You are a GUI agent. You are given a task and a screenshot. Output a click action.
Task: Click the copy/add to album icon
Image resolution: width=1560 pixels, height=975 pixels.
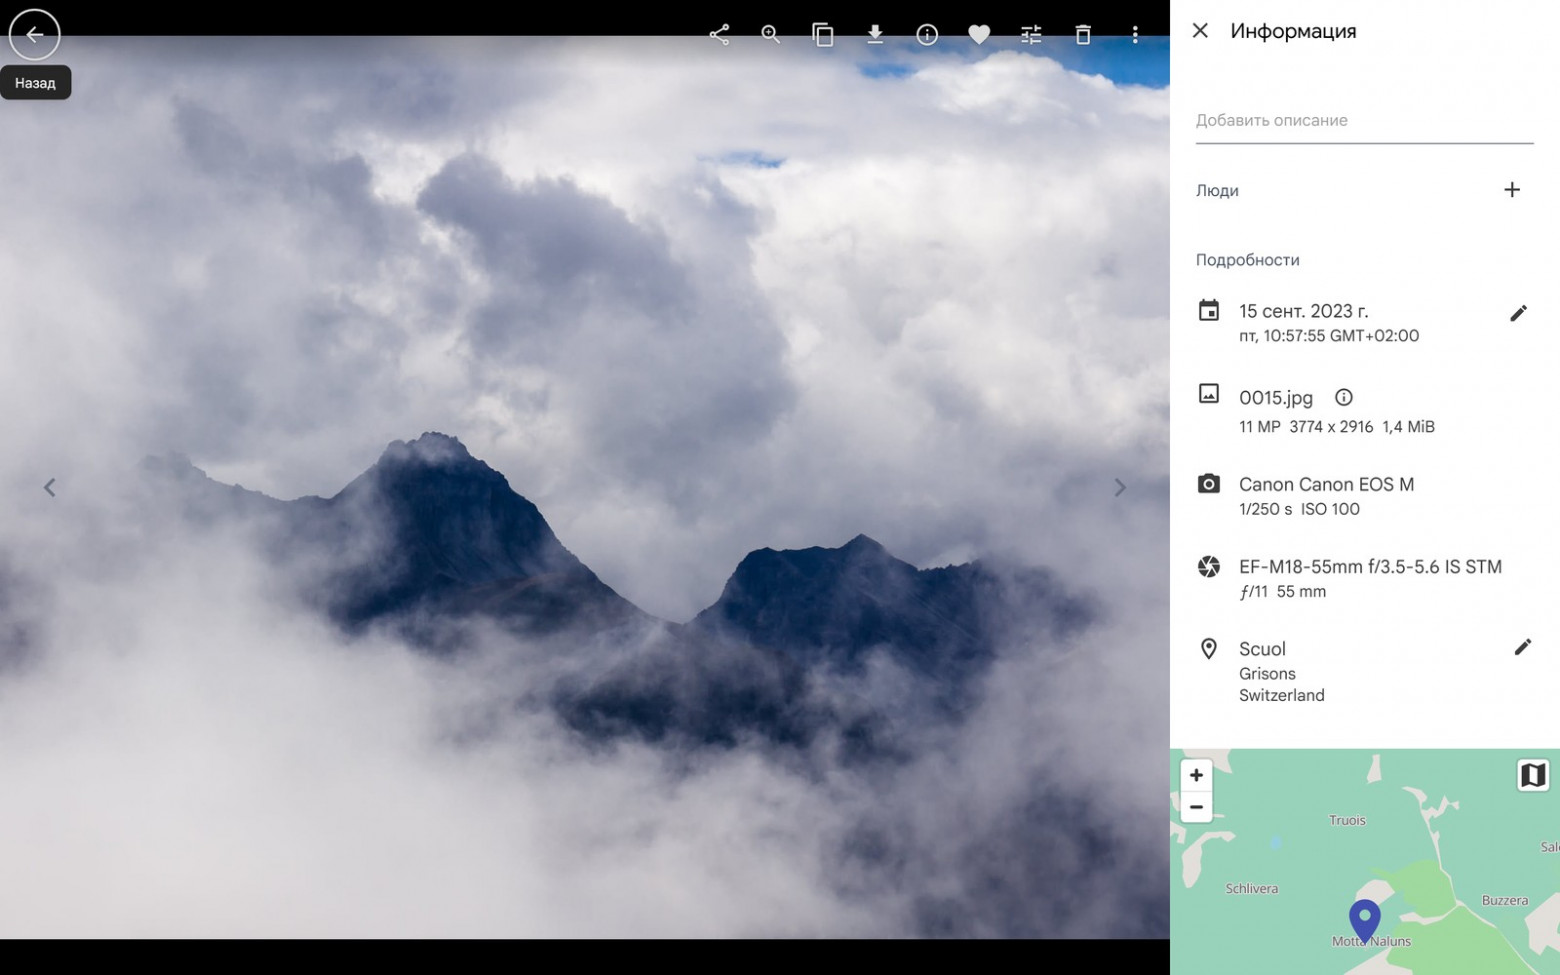point(823,35)
